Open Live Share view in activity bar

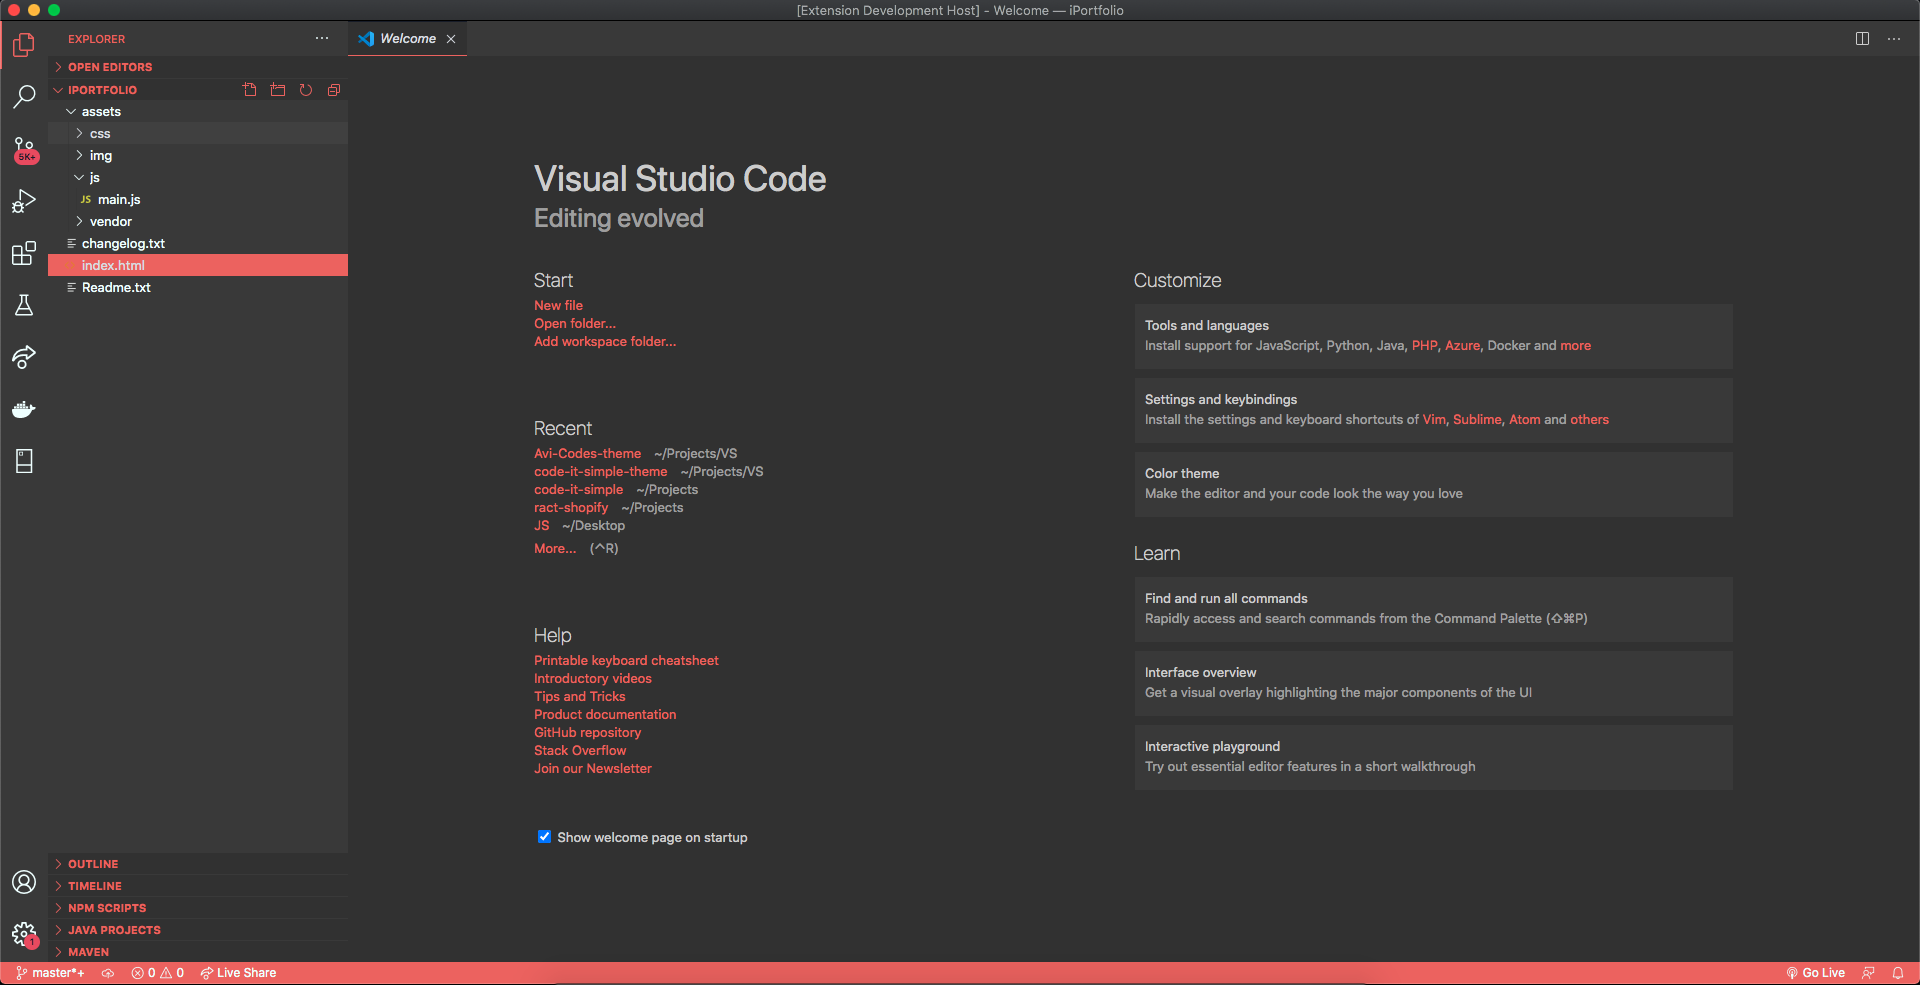(x=24, y=357)
